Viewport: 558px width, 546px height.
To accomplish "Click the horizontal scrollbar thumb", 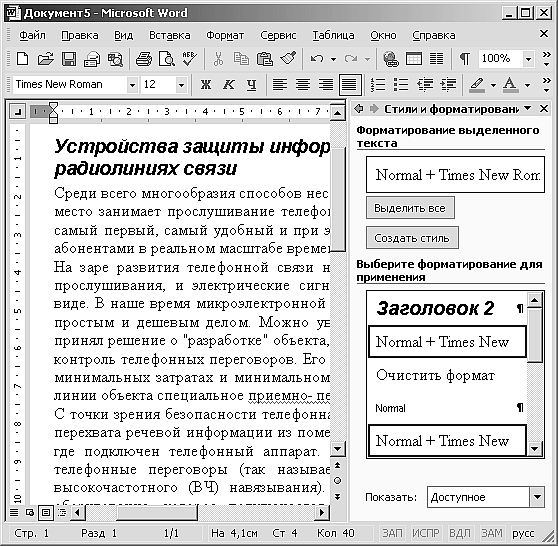I will pyautogui.click(x=157, y=513).
